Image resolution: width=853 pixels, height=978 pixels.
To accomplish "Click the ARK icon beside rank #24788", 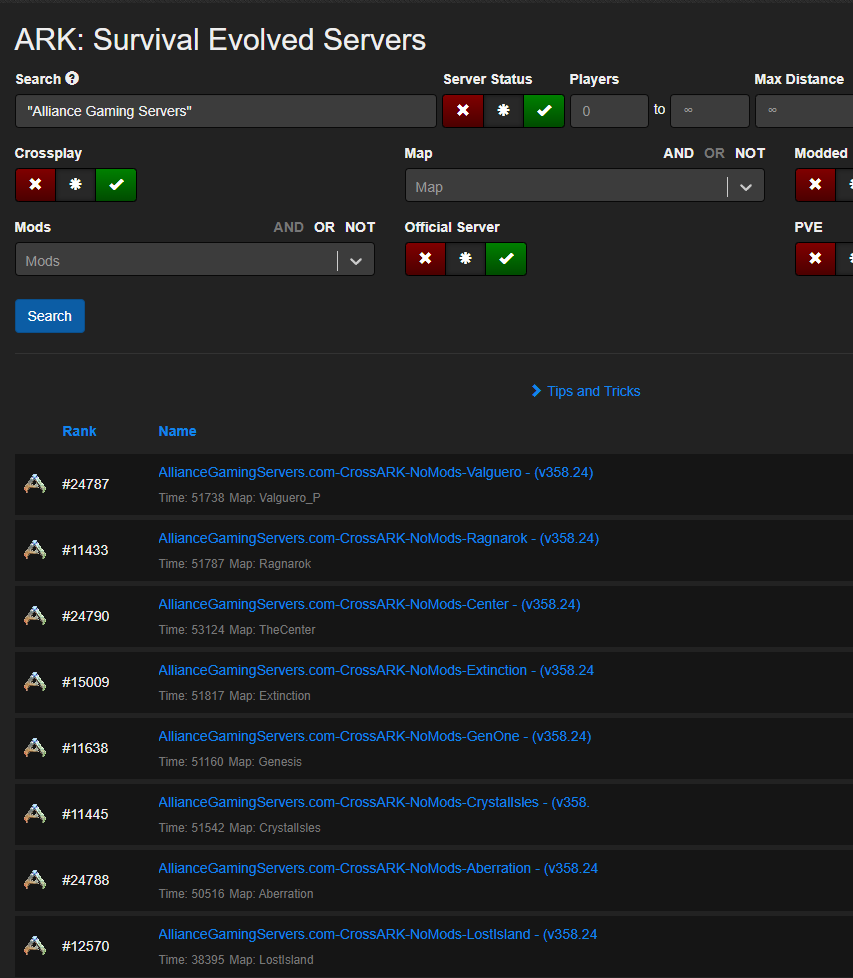I will click(x=35, y=880).
